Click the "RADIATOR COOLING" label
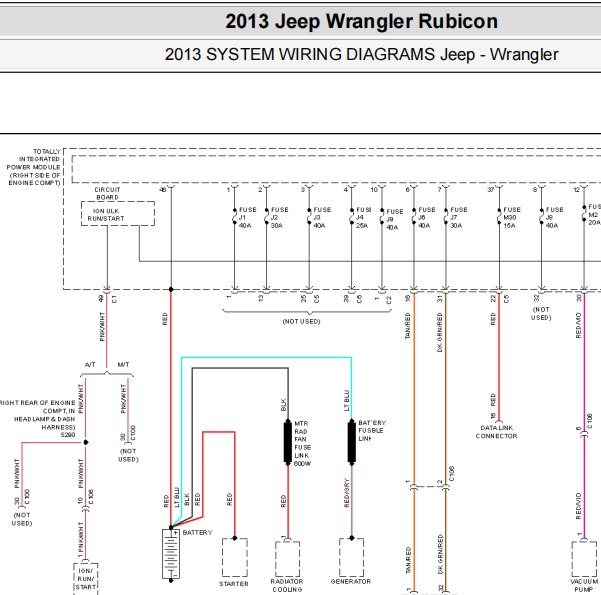The image size is (601, 595). (x=287, y=585)
